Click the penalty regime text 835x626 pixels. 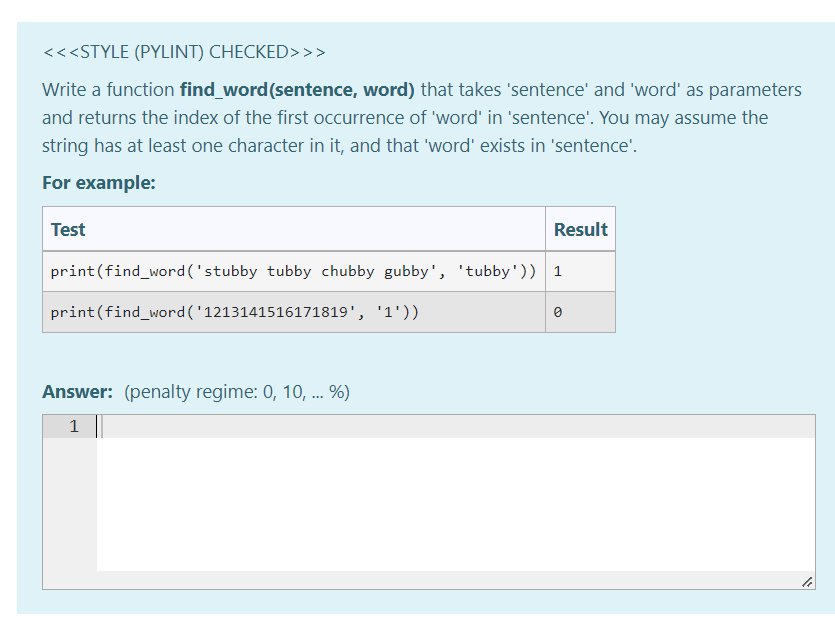(x=236, y=392)
